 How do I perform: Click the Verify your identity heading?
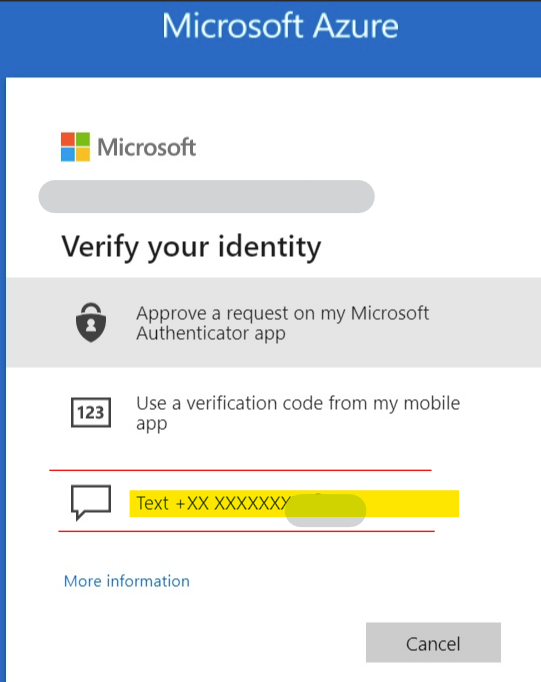click(191, 247)
